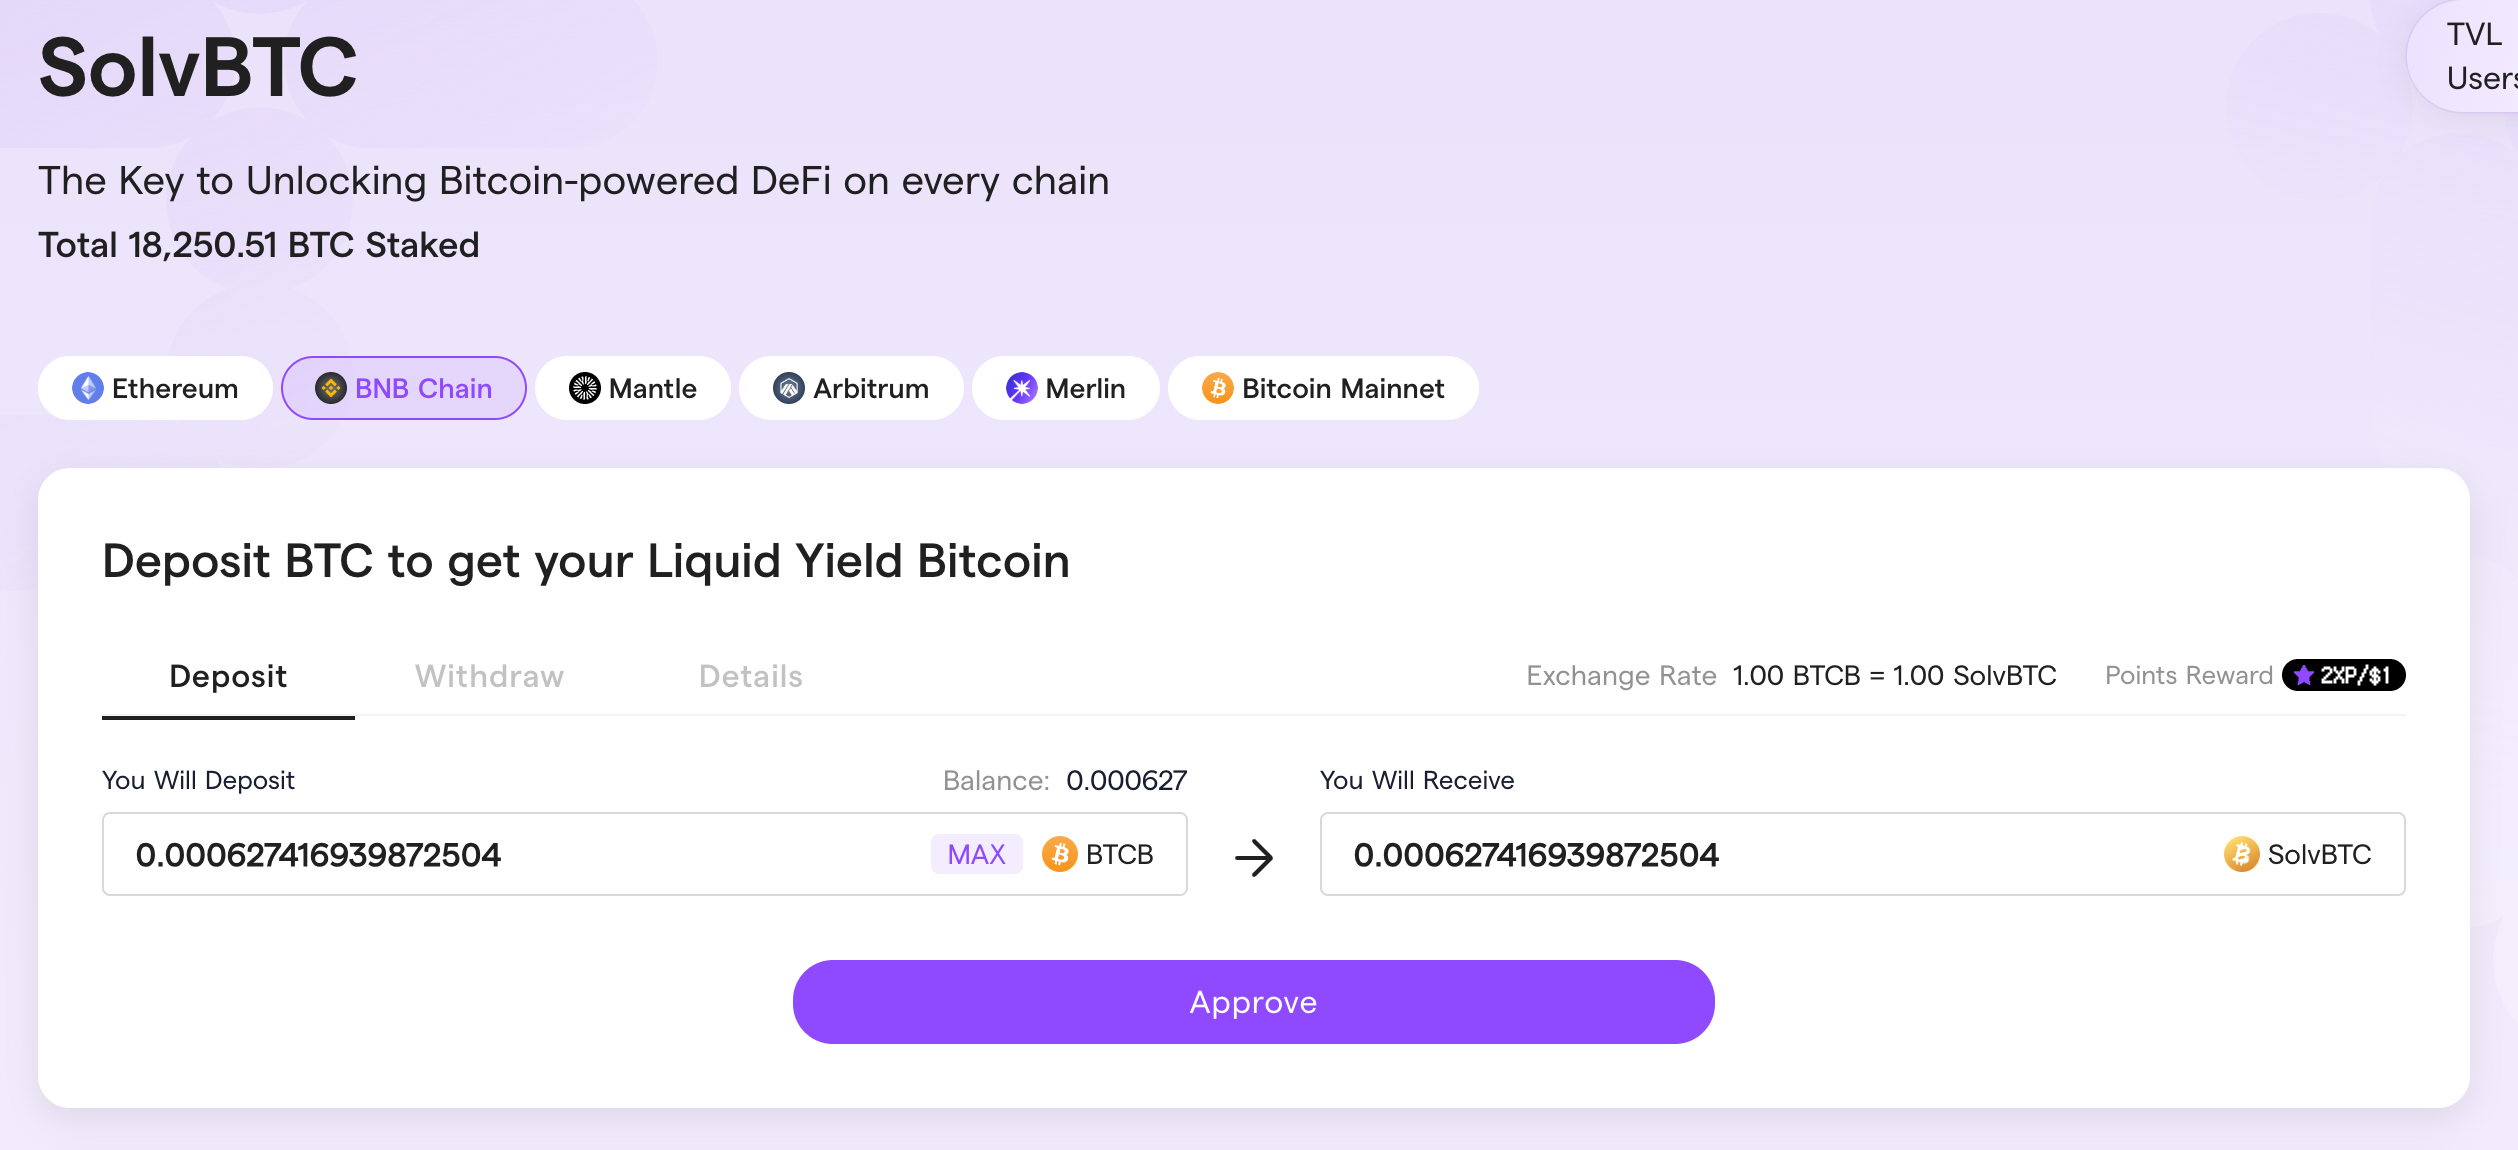2518x1150 pixels.
Task: Click the Bitcoin Mainnet logo icon
Action: coord(1218,388)
